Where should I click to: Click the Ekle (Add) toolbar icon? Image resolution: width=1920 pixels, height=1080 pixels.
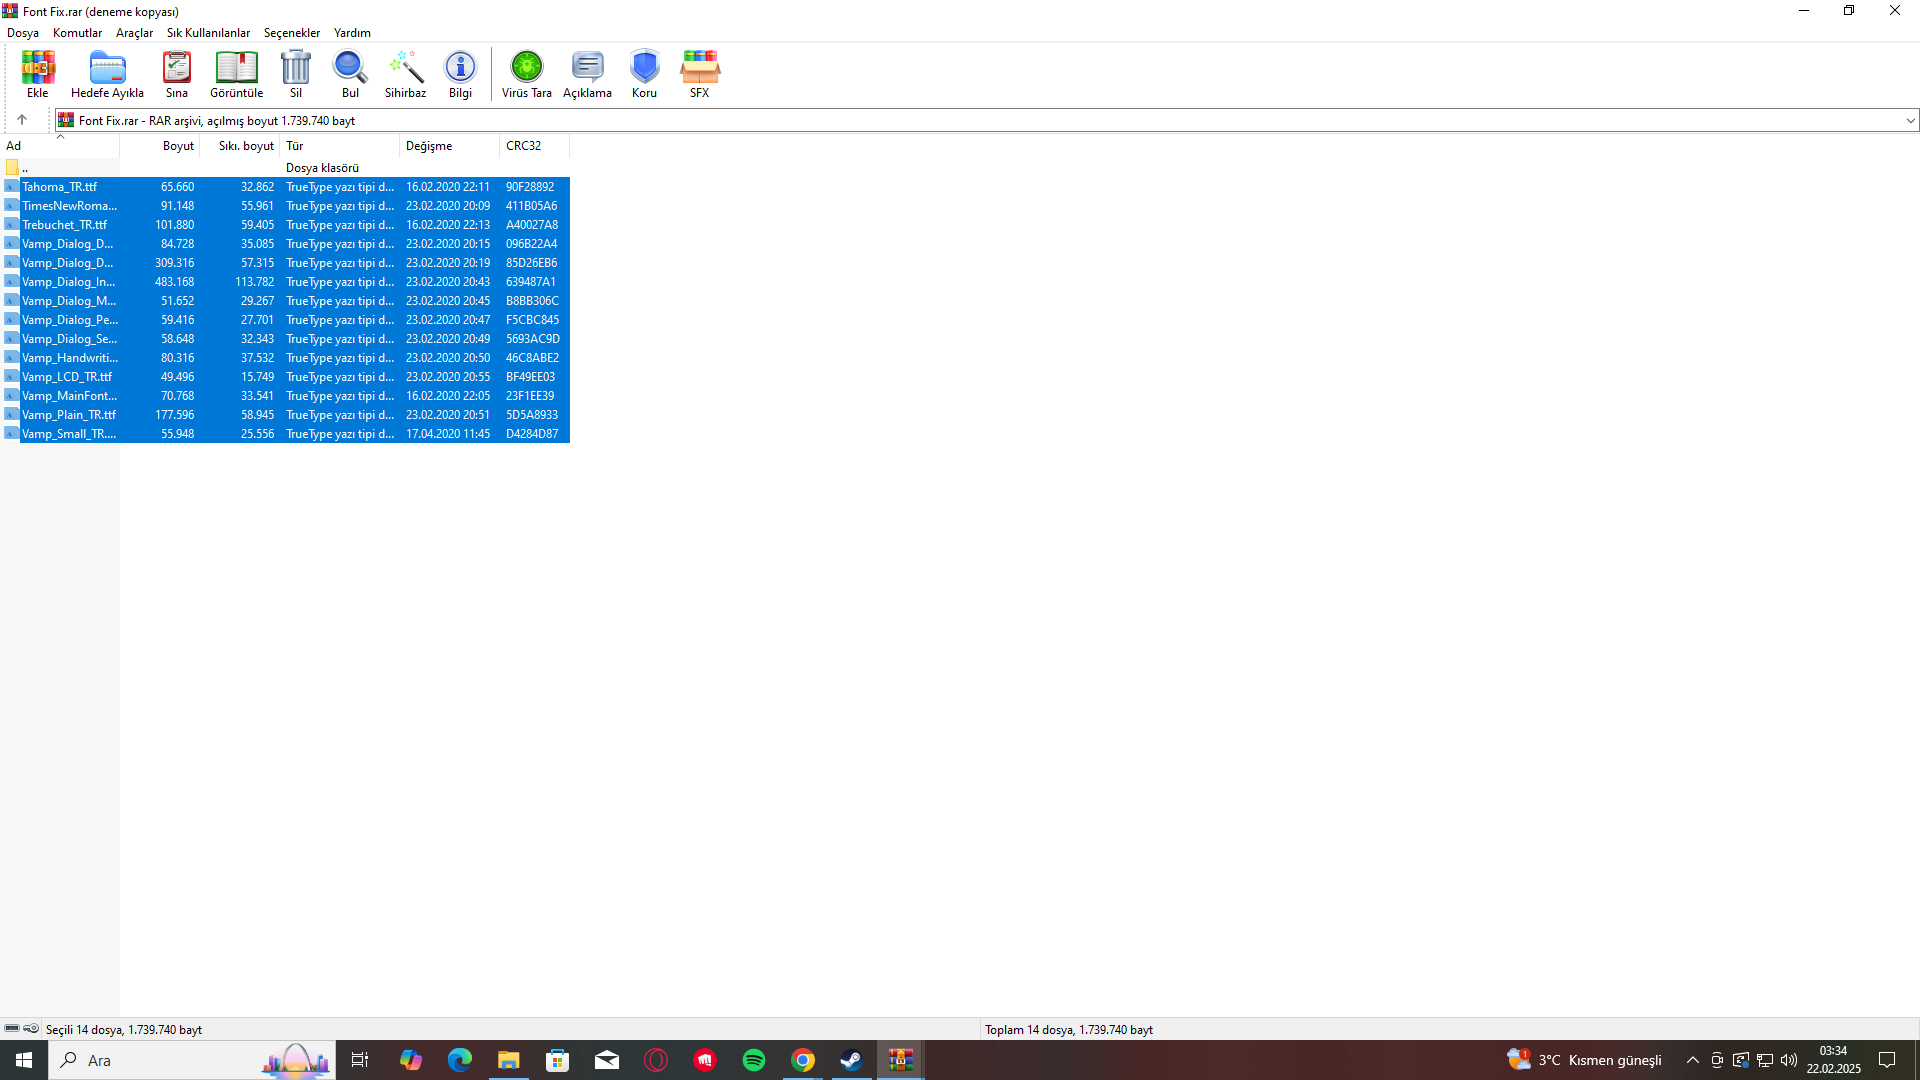[37, 73]
